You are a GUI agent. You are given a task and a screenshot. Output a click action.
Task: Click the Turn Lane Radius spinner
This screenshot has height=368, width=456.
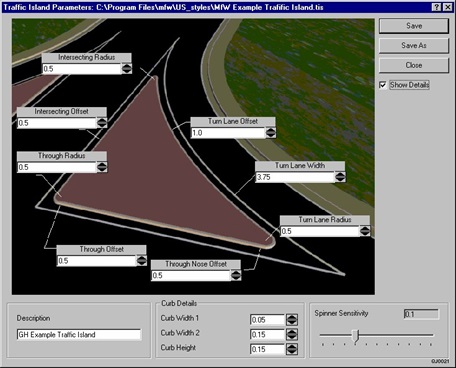pos(365,231)
